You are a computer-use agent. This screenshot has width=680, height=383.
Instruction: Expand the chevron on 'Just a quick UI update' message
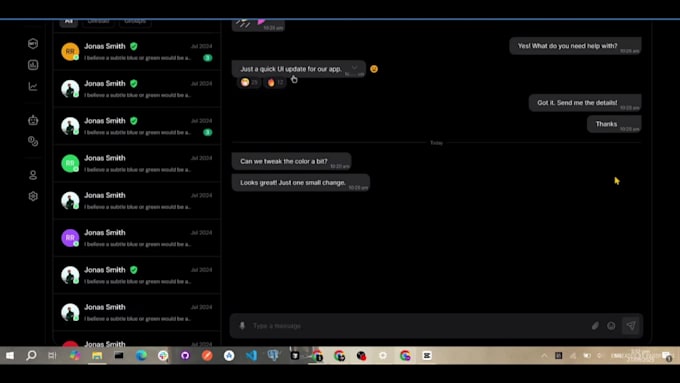click(354, 68)
